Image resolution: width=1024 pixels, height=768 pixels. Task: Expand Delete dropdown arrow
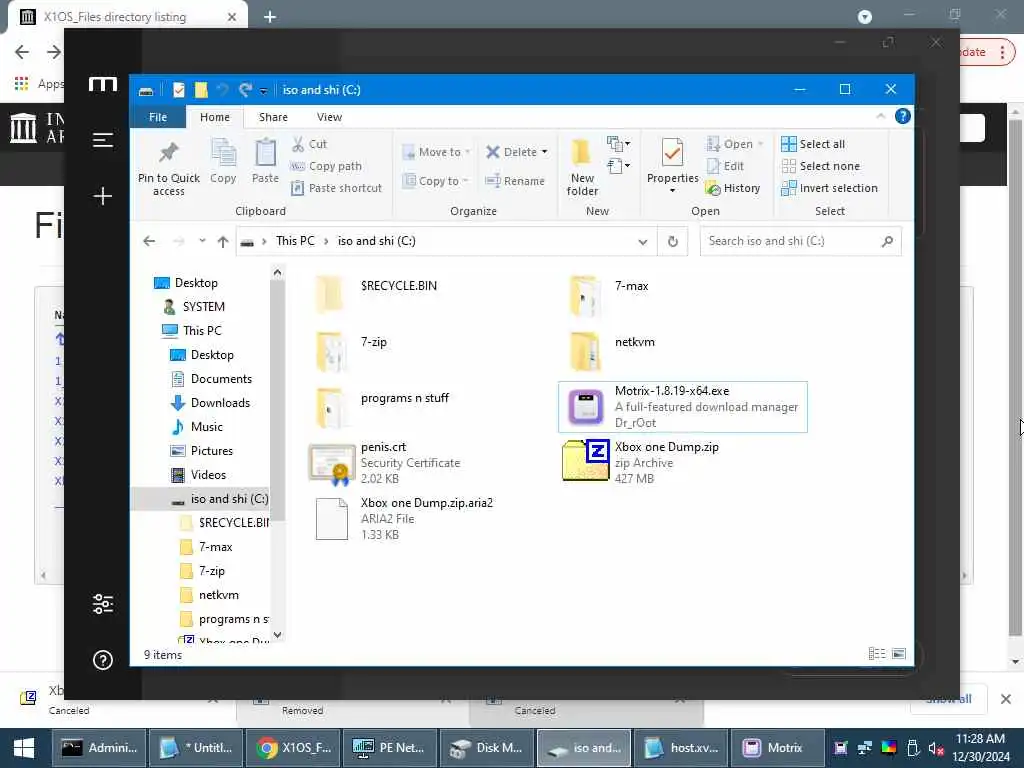pyautogui.click(x=545, y=152)
